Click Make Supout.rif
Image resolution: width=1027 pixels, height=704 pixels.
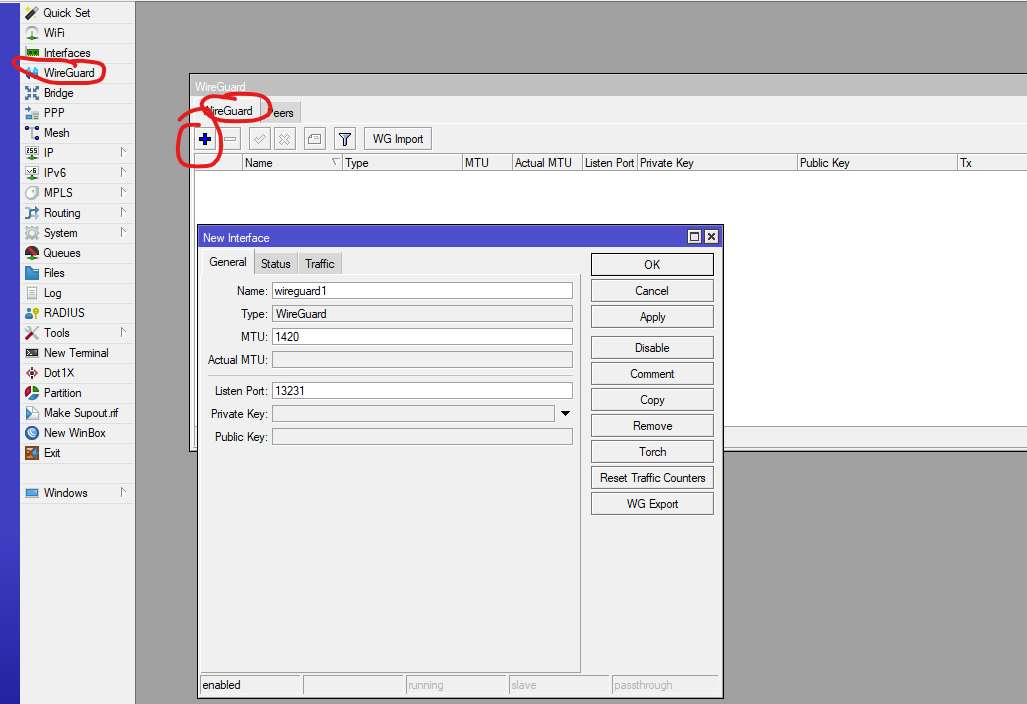[x=77, y=413]
